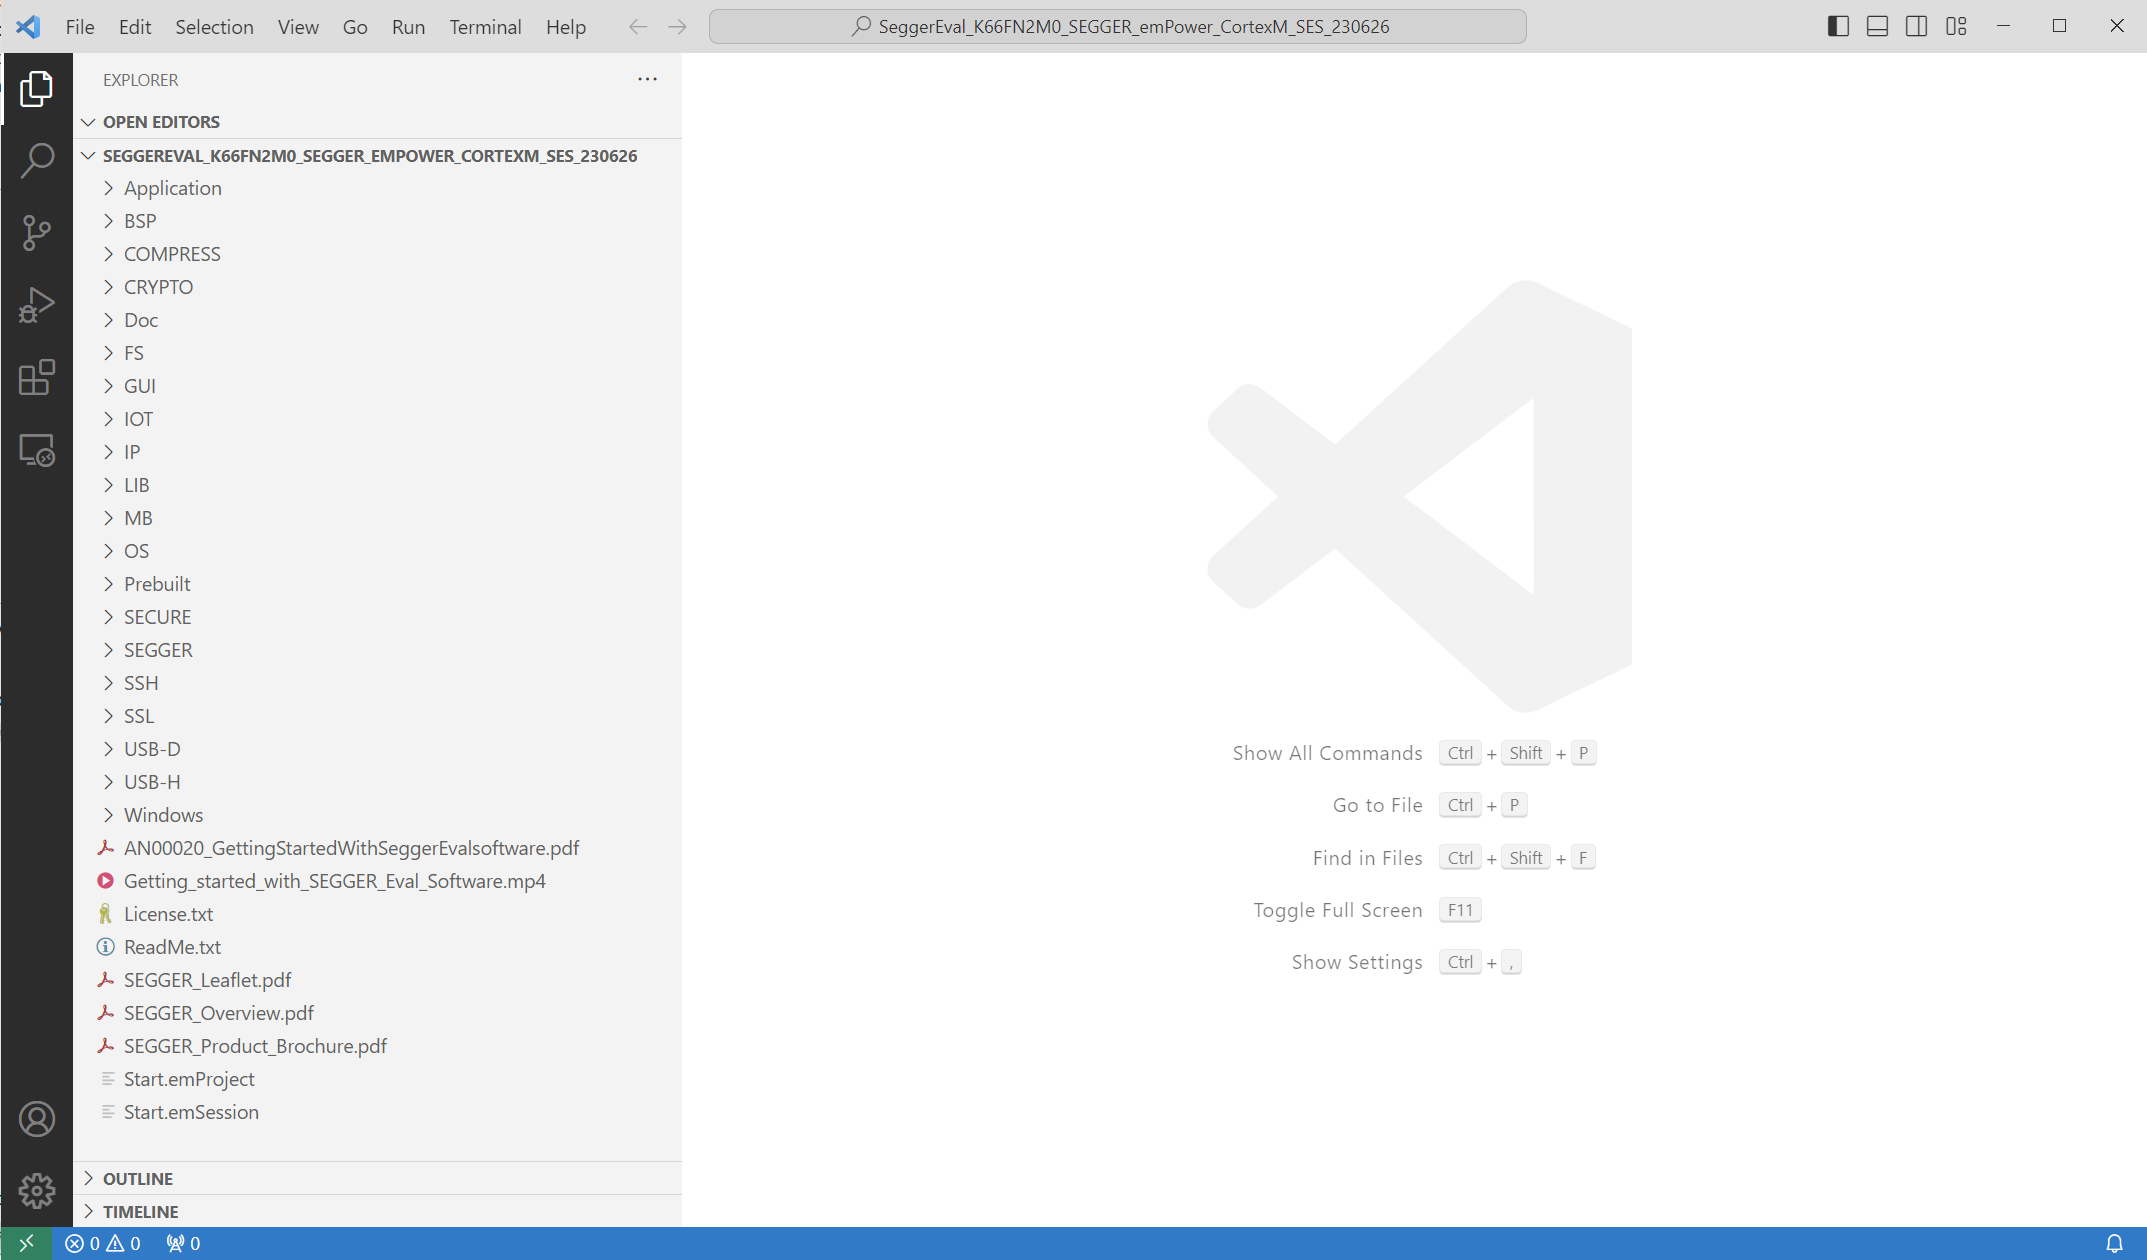
Task: Open the Selection menu
Action: 214,27
